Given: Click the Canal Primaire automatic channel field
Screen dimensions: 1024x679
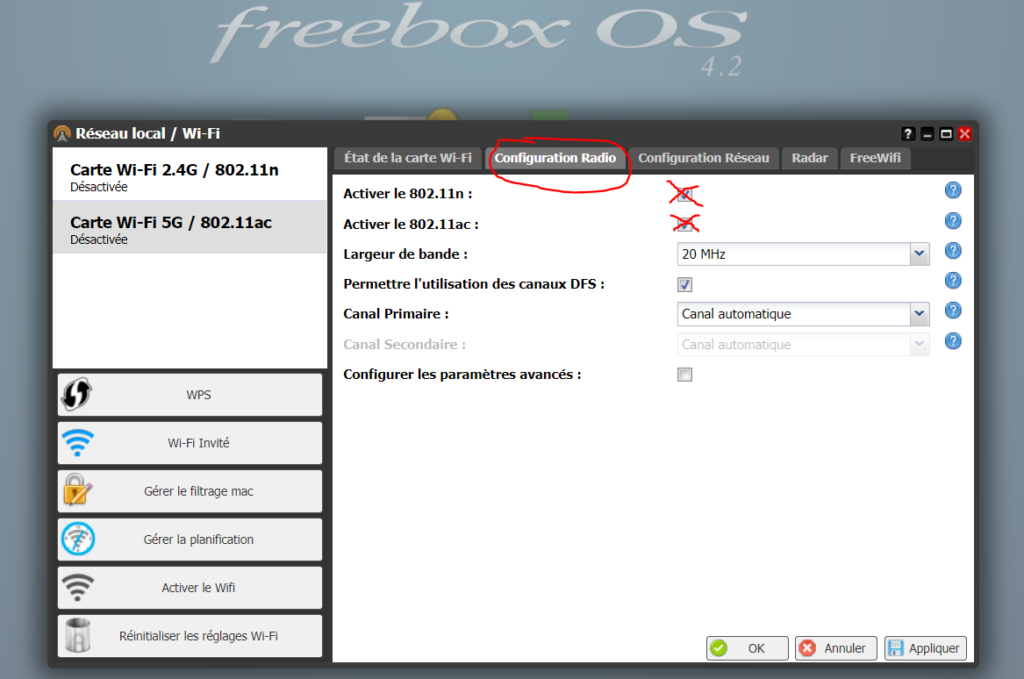Looking at the screenshot, I should coord(794,314).
